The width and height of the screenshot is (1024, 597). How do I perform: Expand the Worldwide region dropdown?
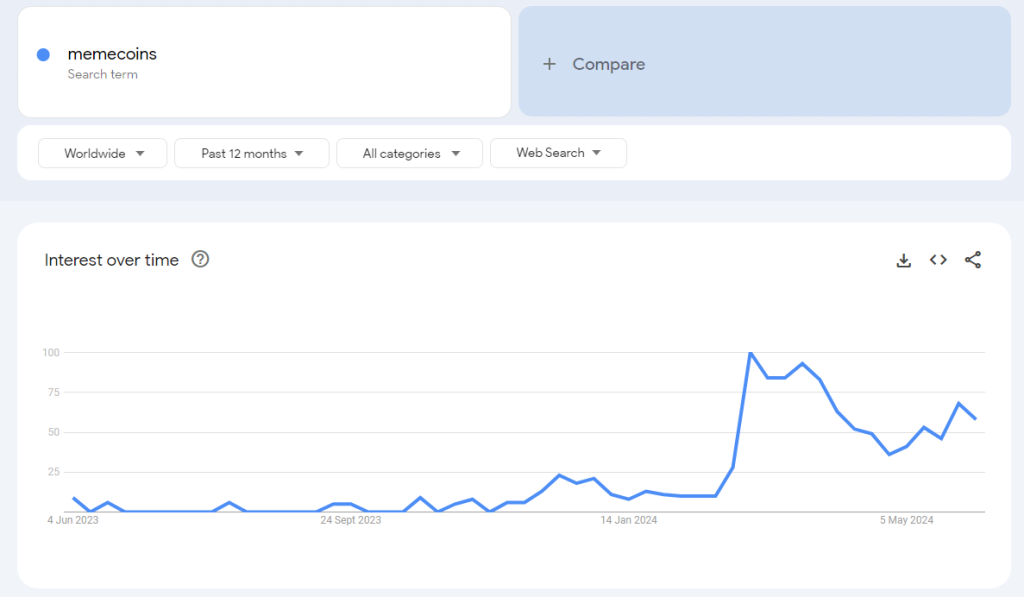pos(103,153)
